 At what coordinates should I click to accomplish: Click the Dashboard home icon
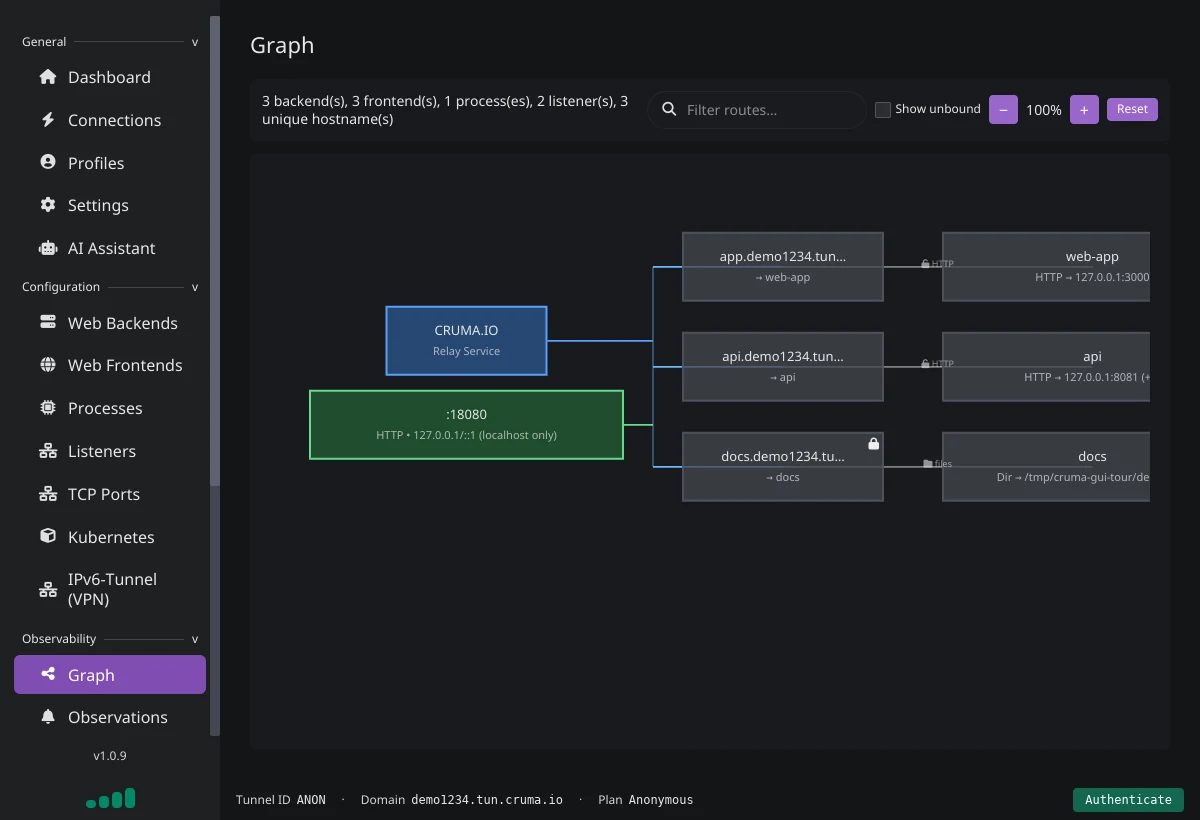tap(47, 77)
